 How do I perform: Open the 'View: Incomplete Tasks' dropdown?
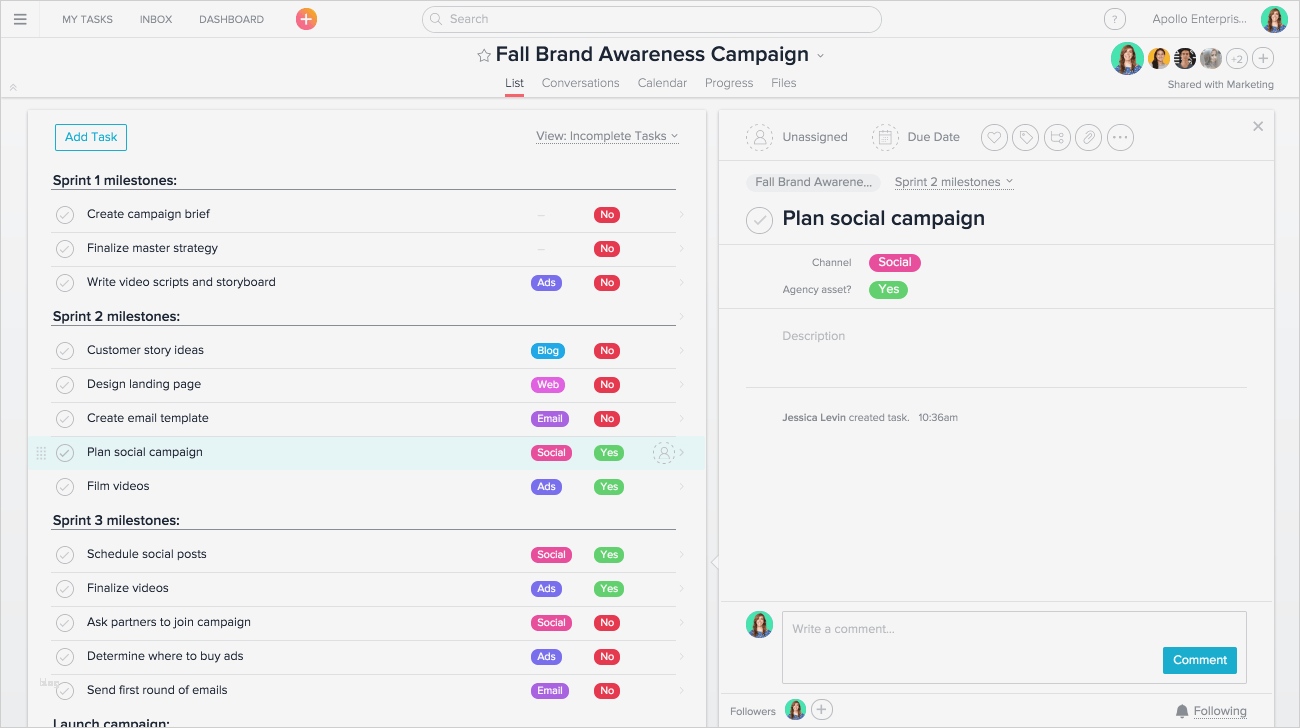point(607,137)
